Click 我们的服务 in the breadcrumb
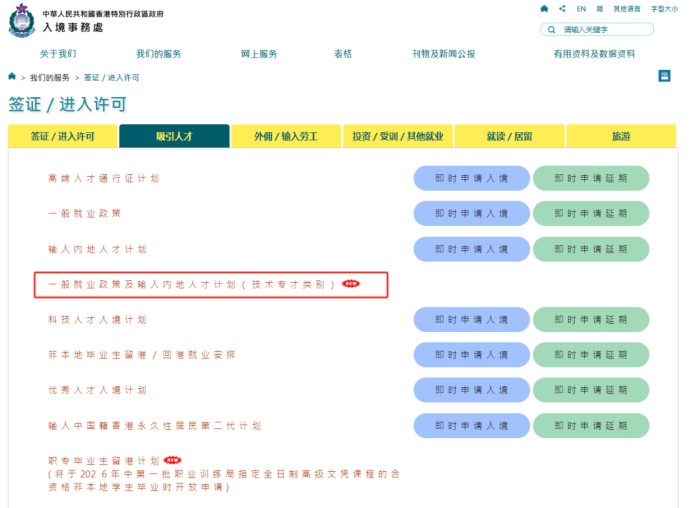This screenshot has height=508, width=700. point(50,78)
